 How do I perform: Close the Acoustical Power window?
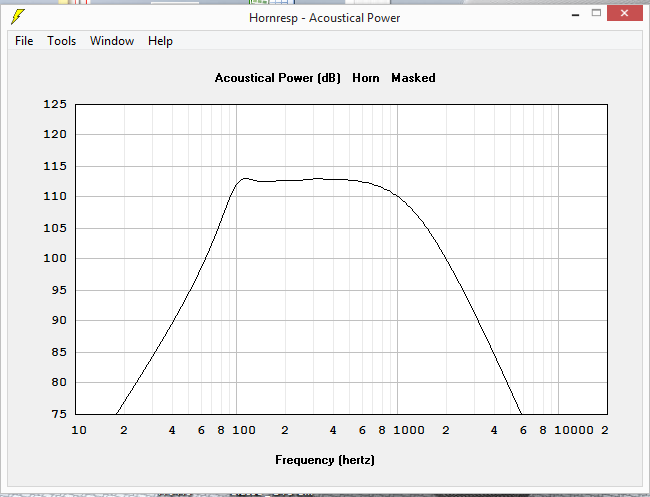coord(624,13)
